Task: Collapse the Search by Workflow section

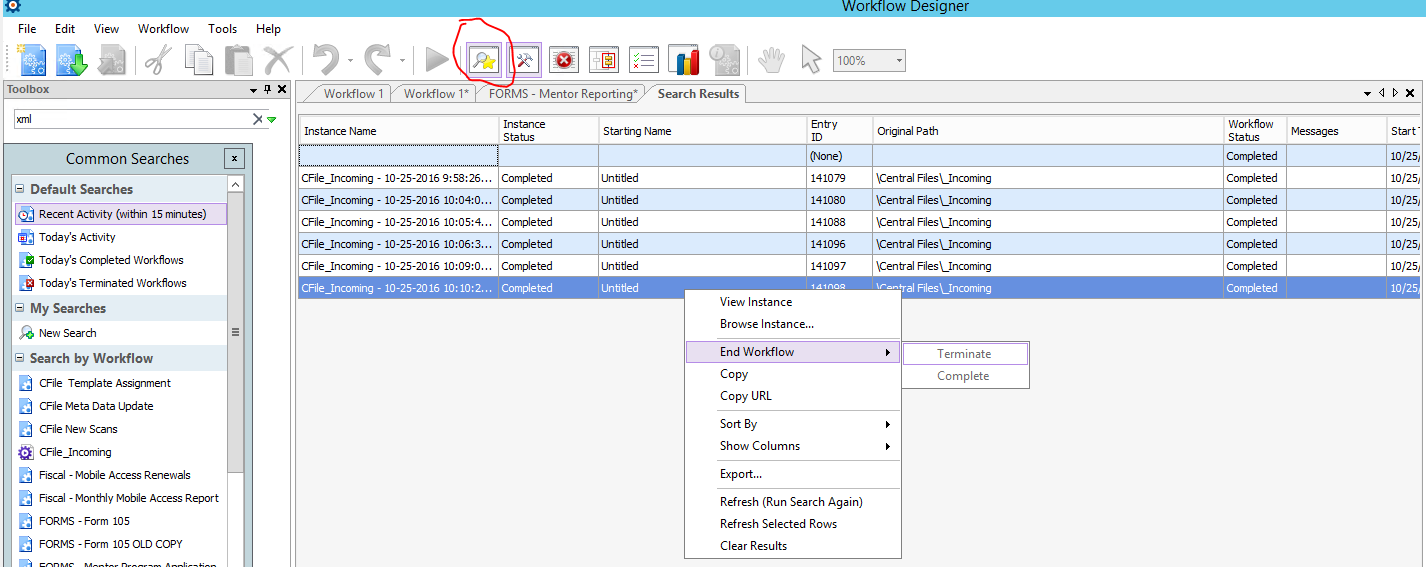Action: (x=20, y=358)
